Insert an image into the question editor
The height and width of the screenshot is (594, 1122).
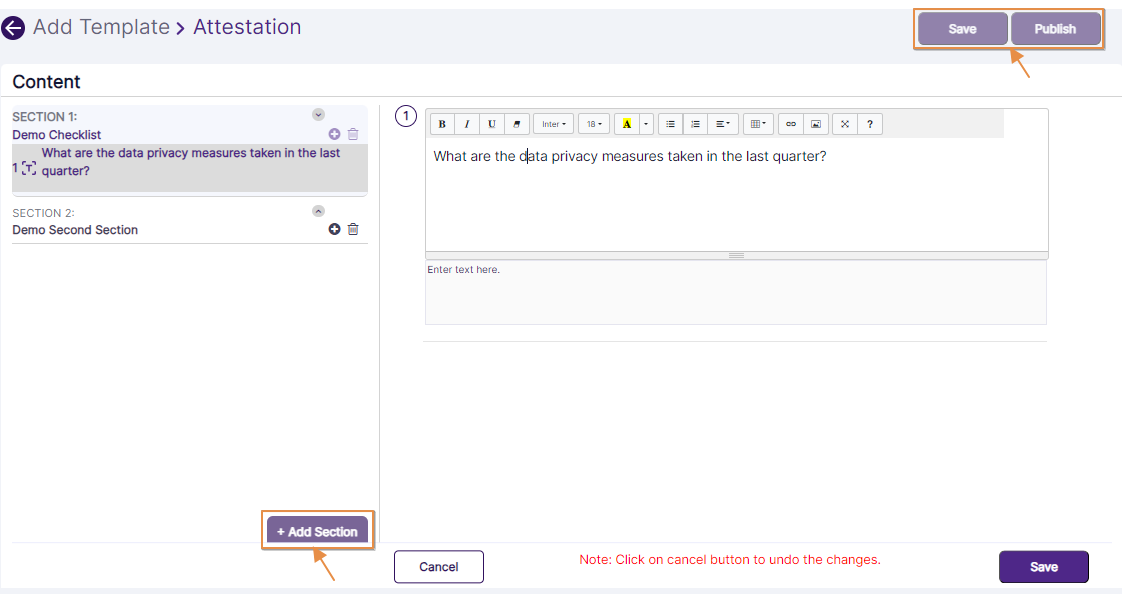point(815,123)
